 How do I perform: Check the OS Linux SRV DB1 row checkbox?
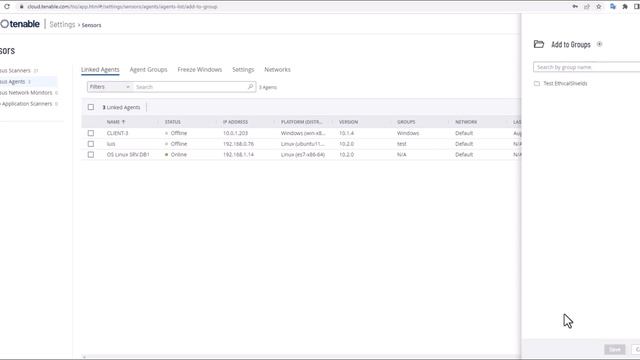pyautogui.click(x=91, y=154)
